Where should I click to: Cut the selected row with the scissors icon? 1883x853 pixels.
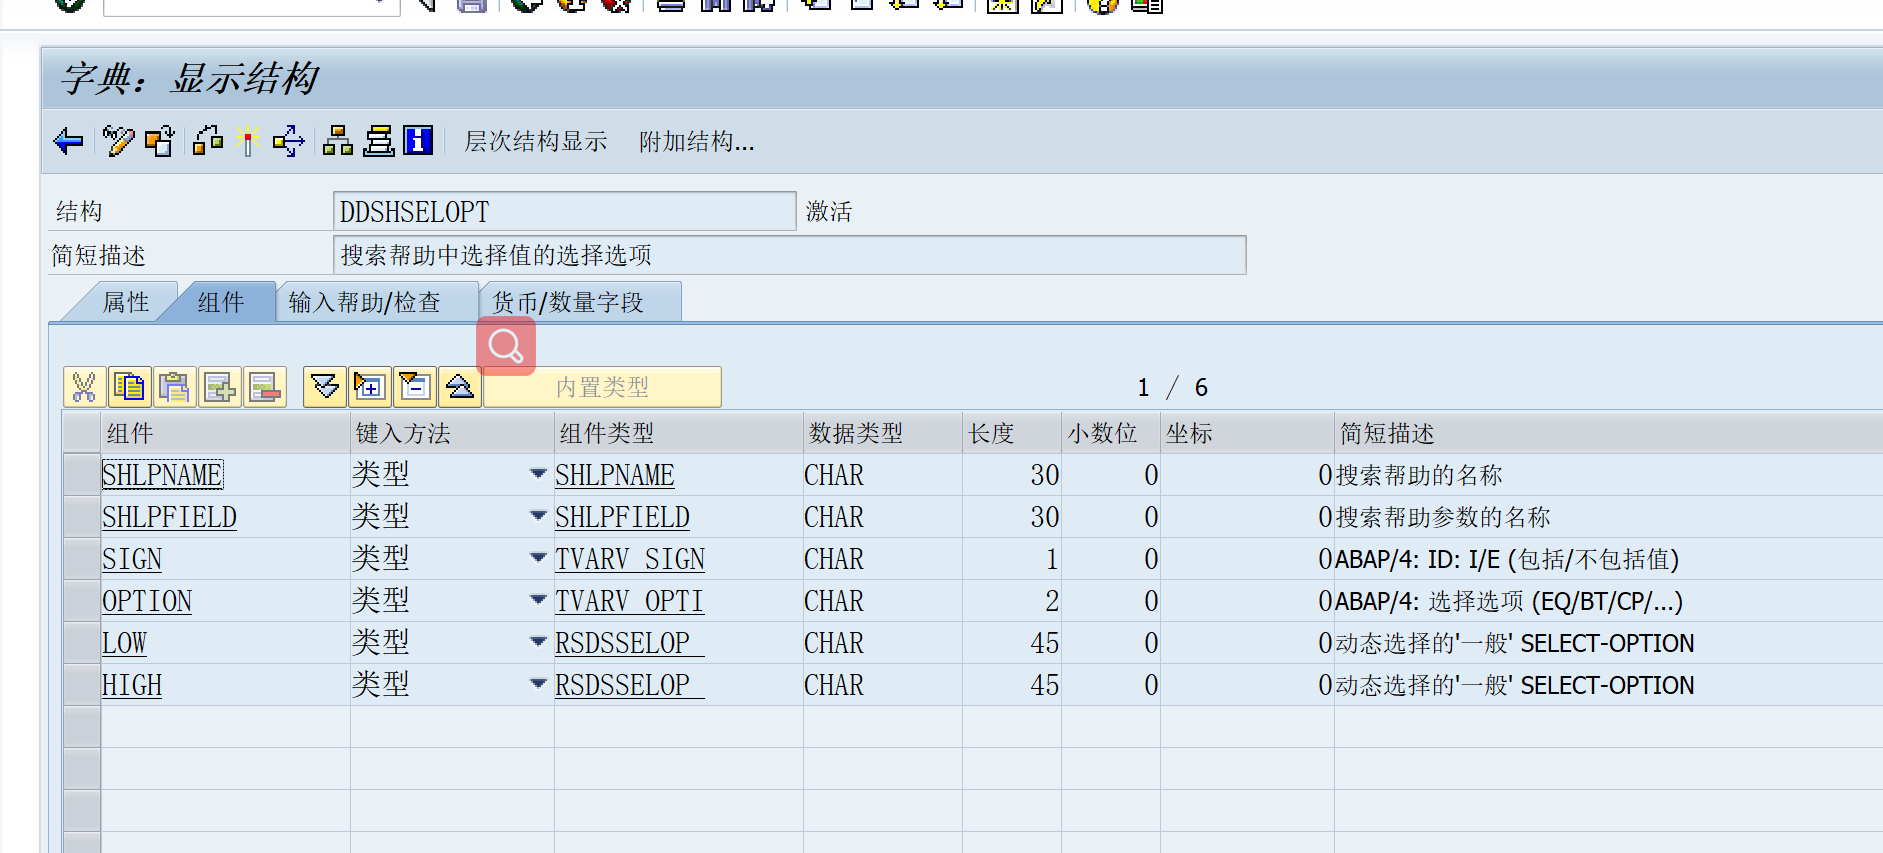84,387
